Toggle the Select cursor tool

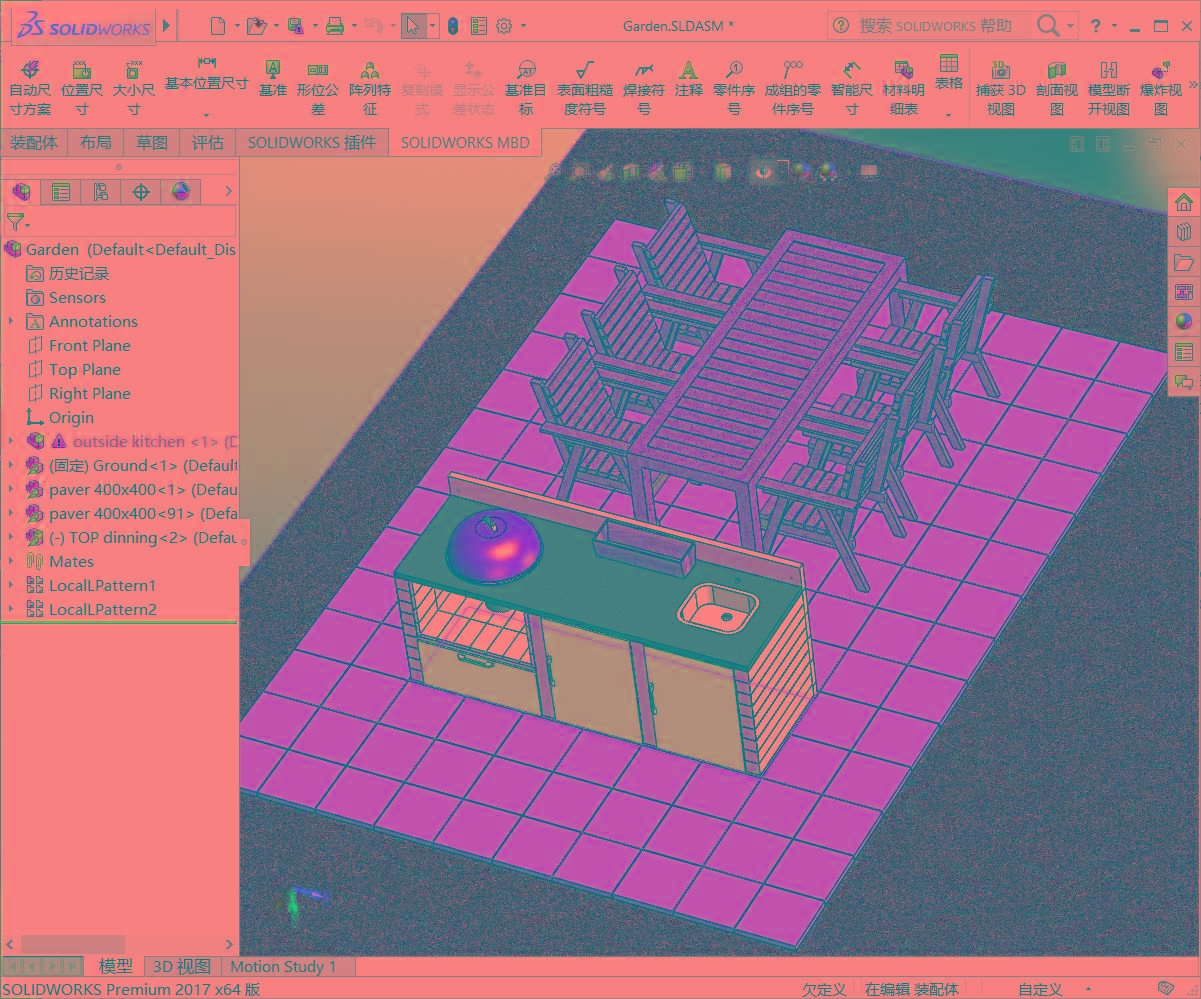coord(413,25)
